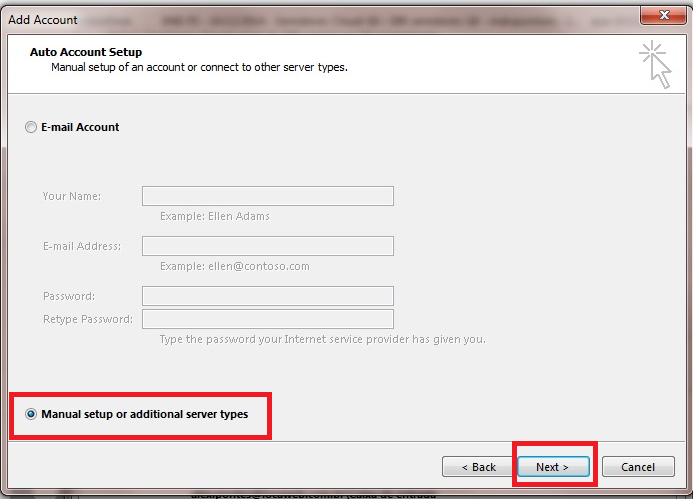Cancel the Add Account dialog
The width and height of the screenshot is (693, 500).
click(x=638, y=467)
